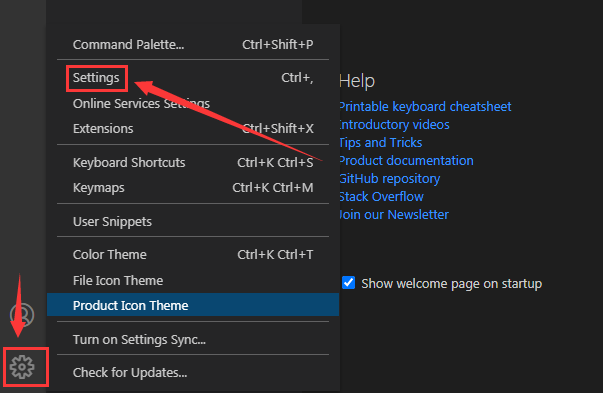Image resolution: width=603 pixels, height=393 pixels.
Task: Click Join our Newsletter link
Action: click(394, 215)
